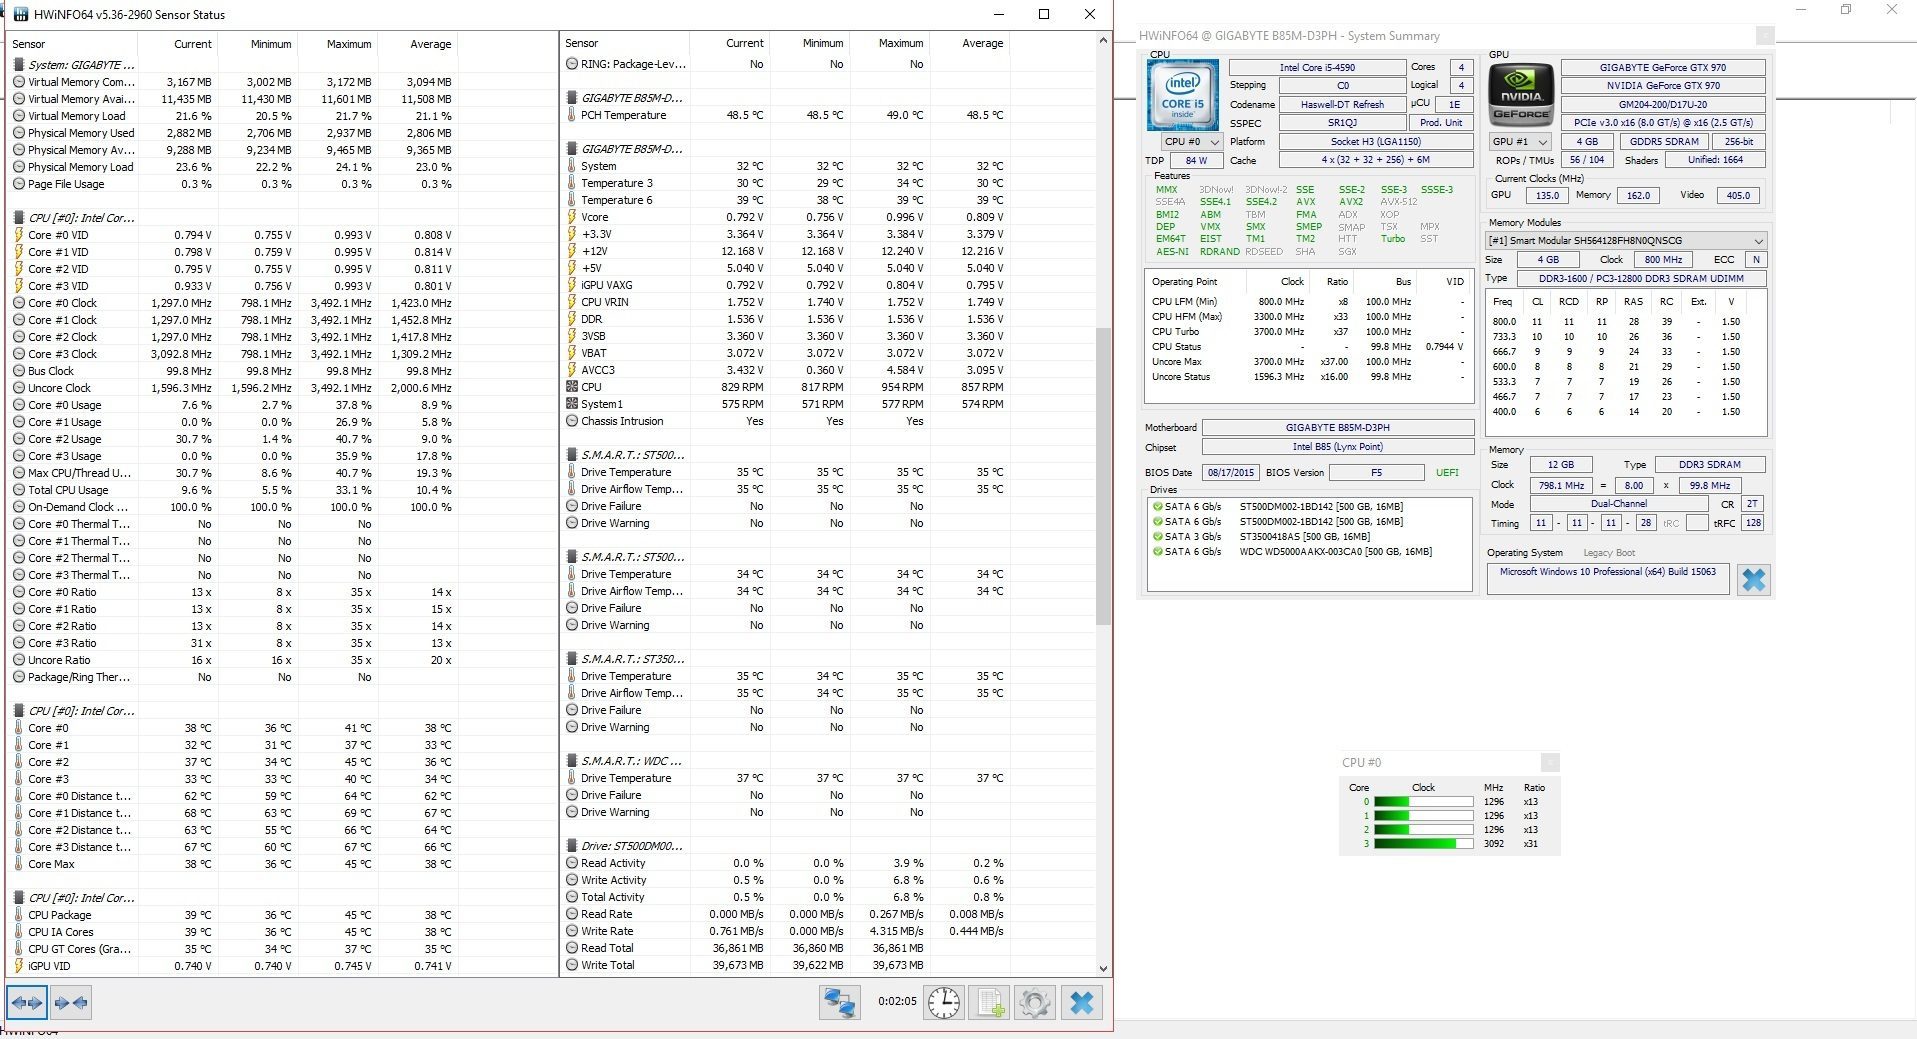This screenshot has width=1917, height=1039.
Task: Click the sensor list vertical scrollbar thumb
Action: click(x=1104, y=476)
